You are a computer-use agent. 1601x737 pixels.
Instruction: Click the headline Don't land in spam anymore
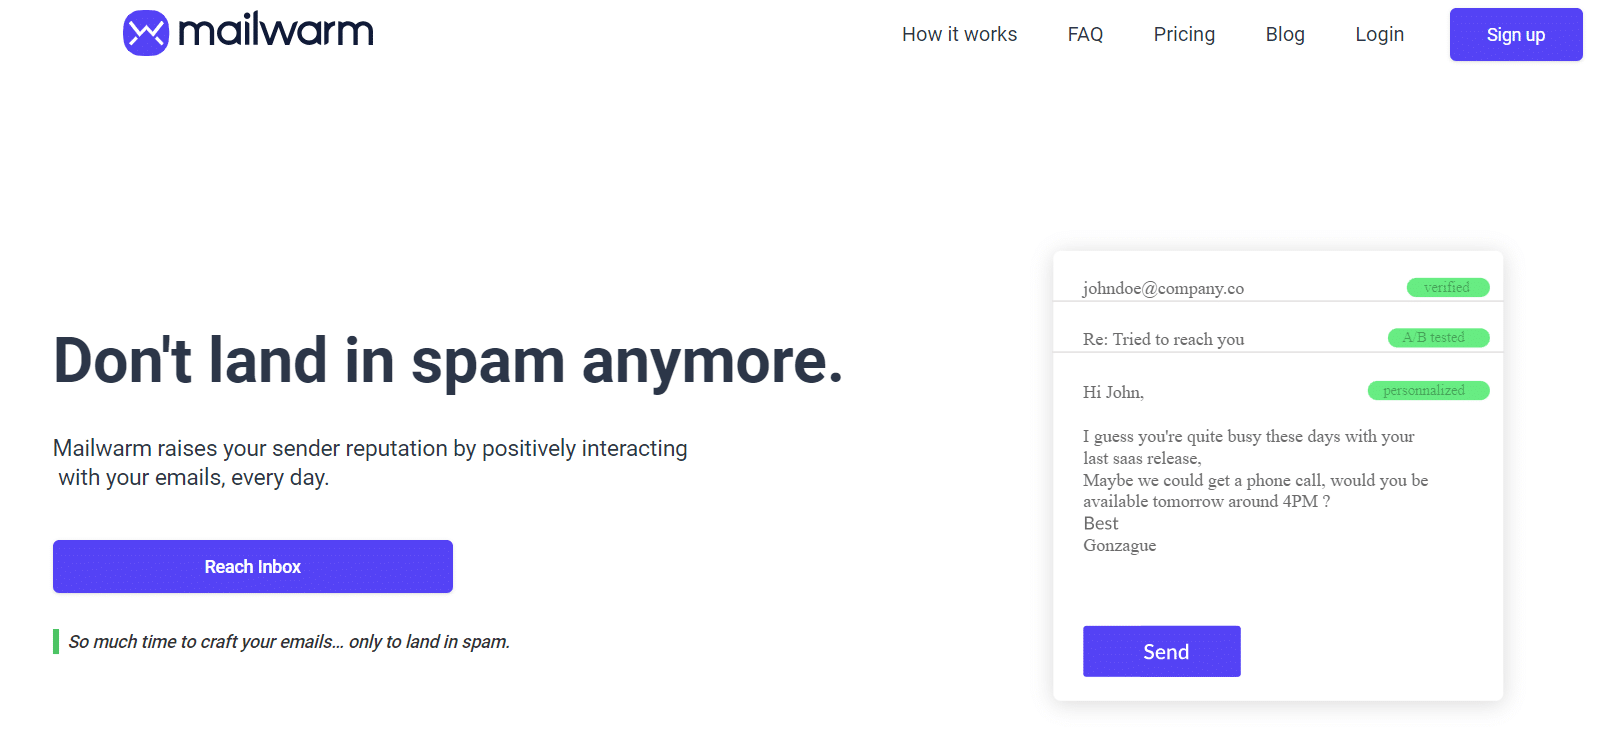pyautogui.click(x=448, y=361)
